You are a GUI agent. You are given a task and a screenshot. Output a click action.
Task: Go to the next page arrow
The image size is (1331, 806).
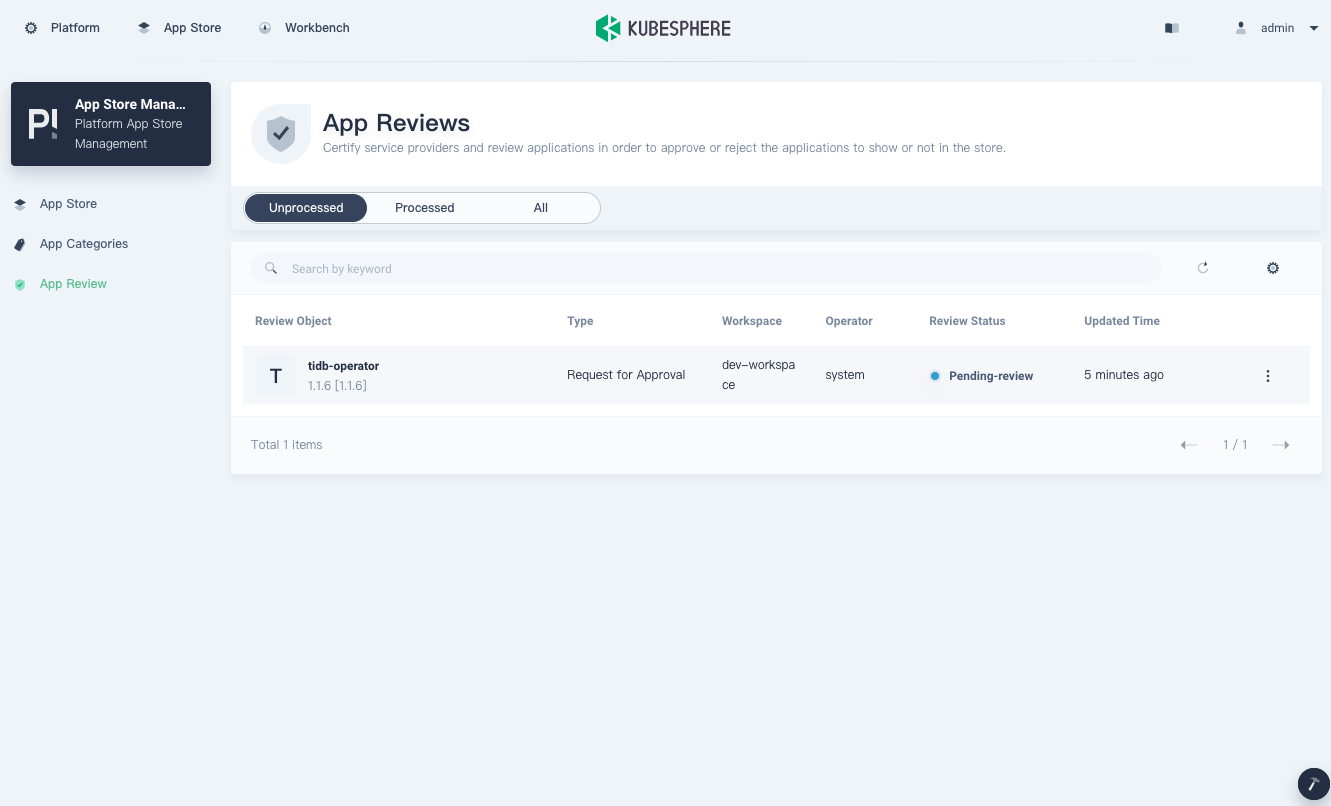1281,445
